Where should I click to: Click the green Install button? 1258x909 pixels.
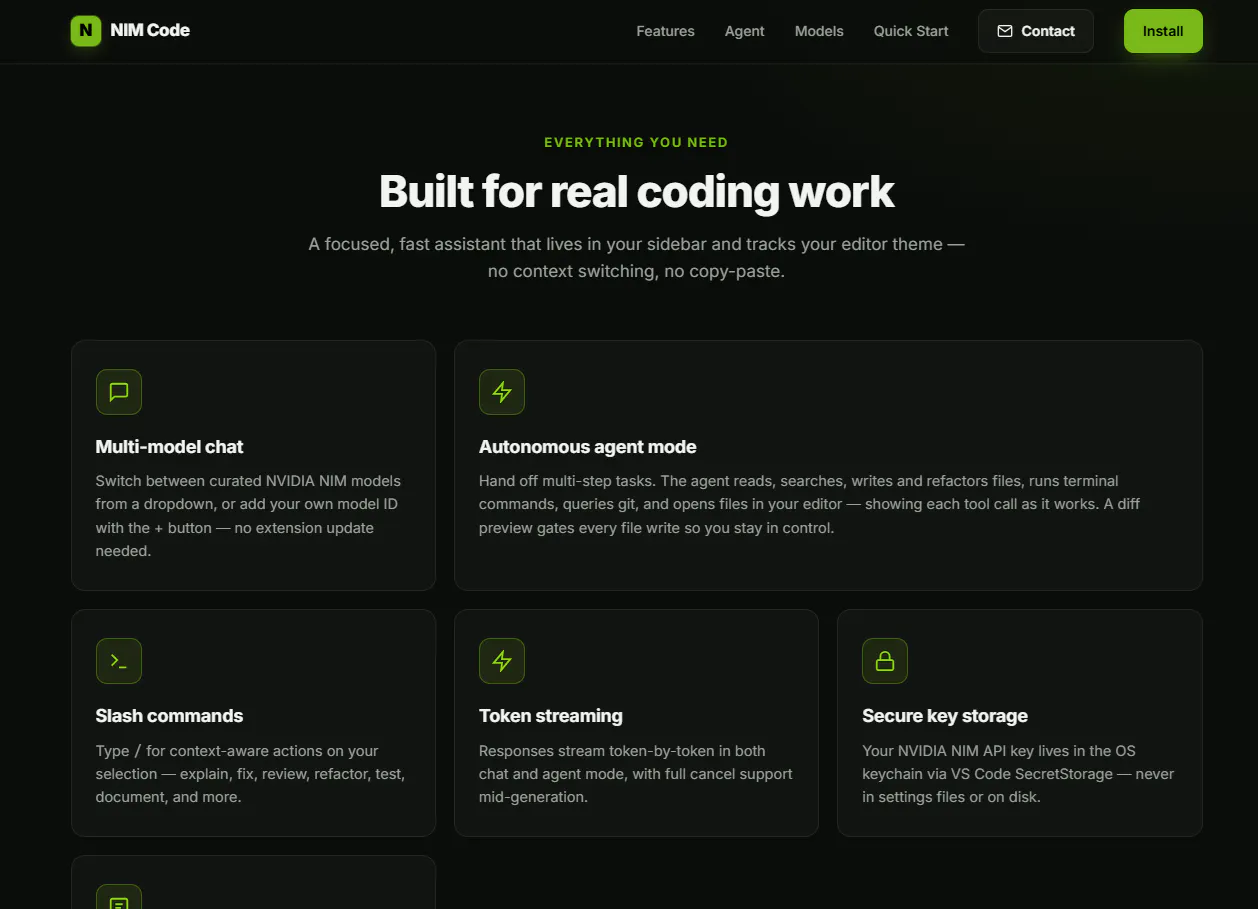coord(1163,31)
